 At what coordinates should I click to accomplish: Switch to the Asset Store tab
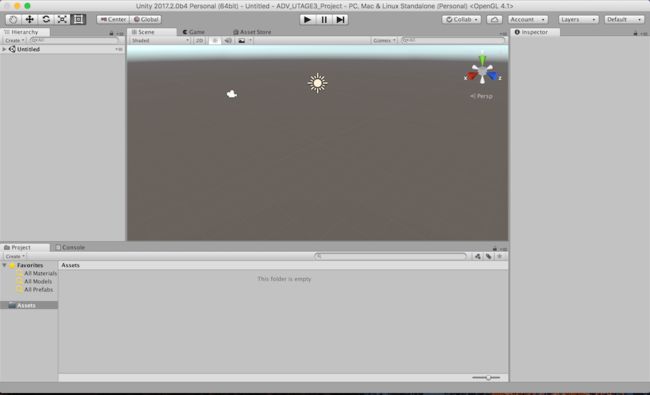pyautogui.click(x=252, y=32)
